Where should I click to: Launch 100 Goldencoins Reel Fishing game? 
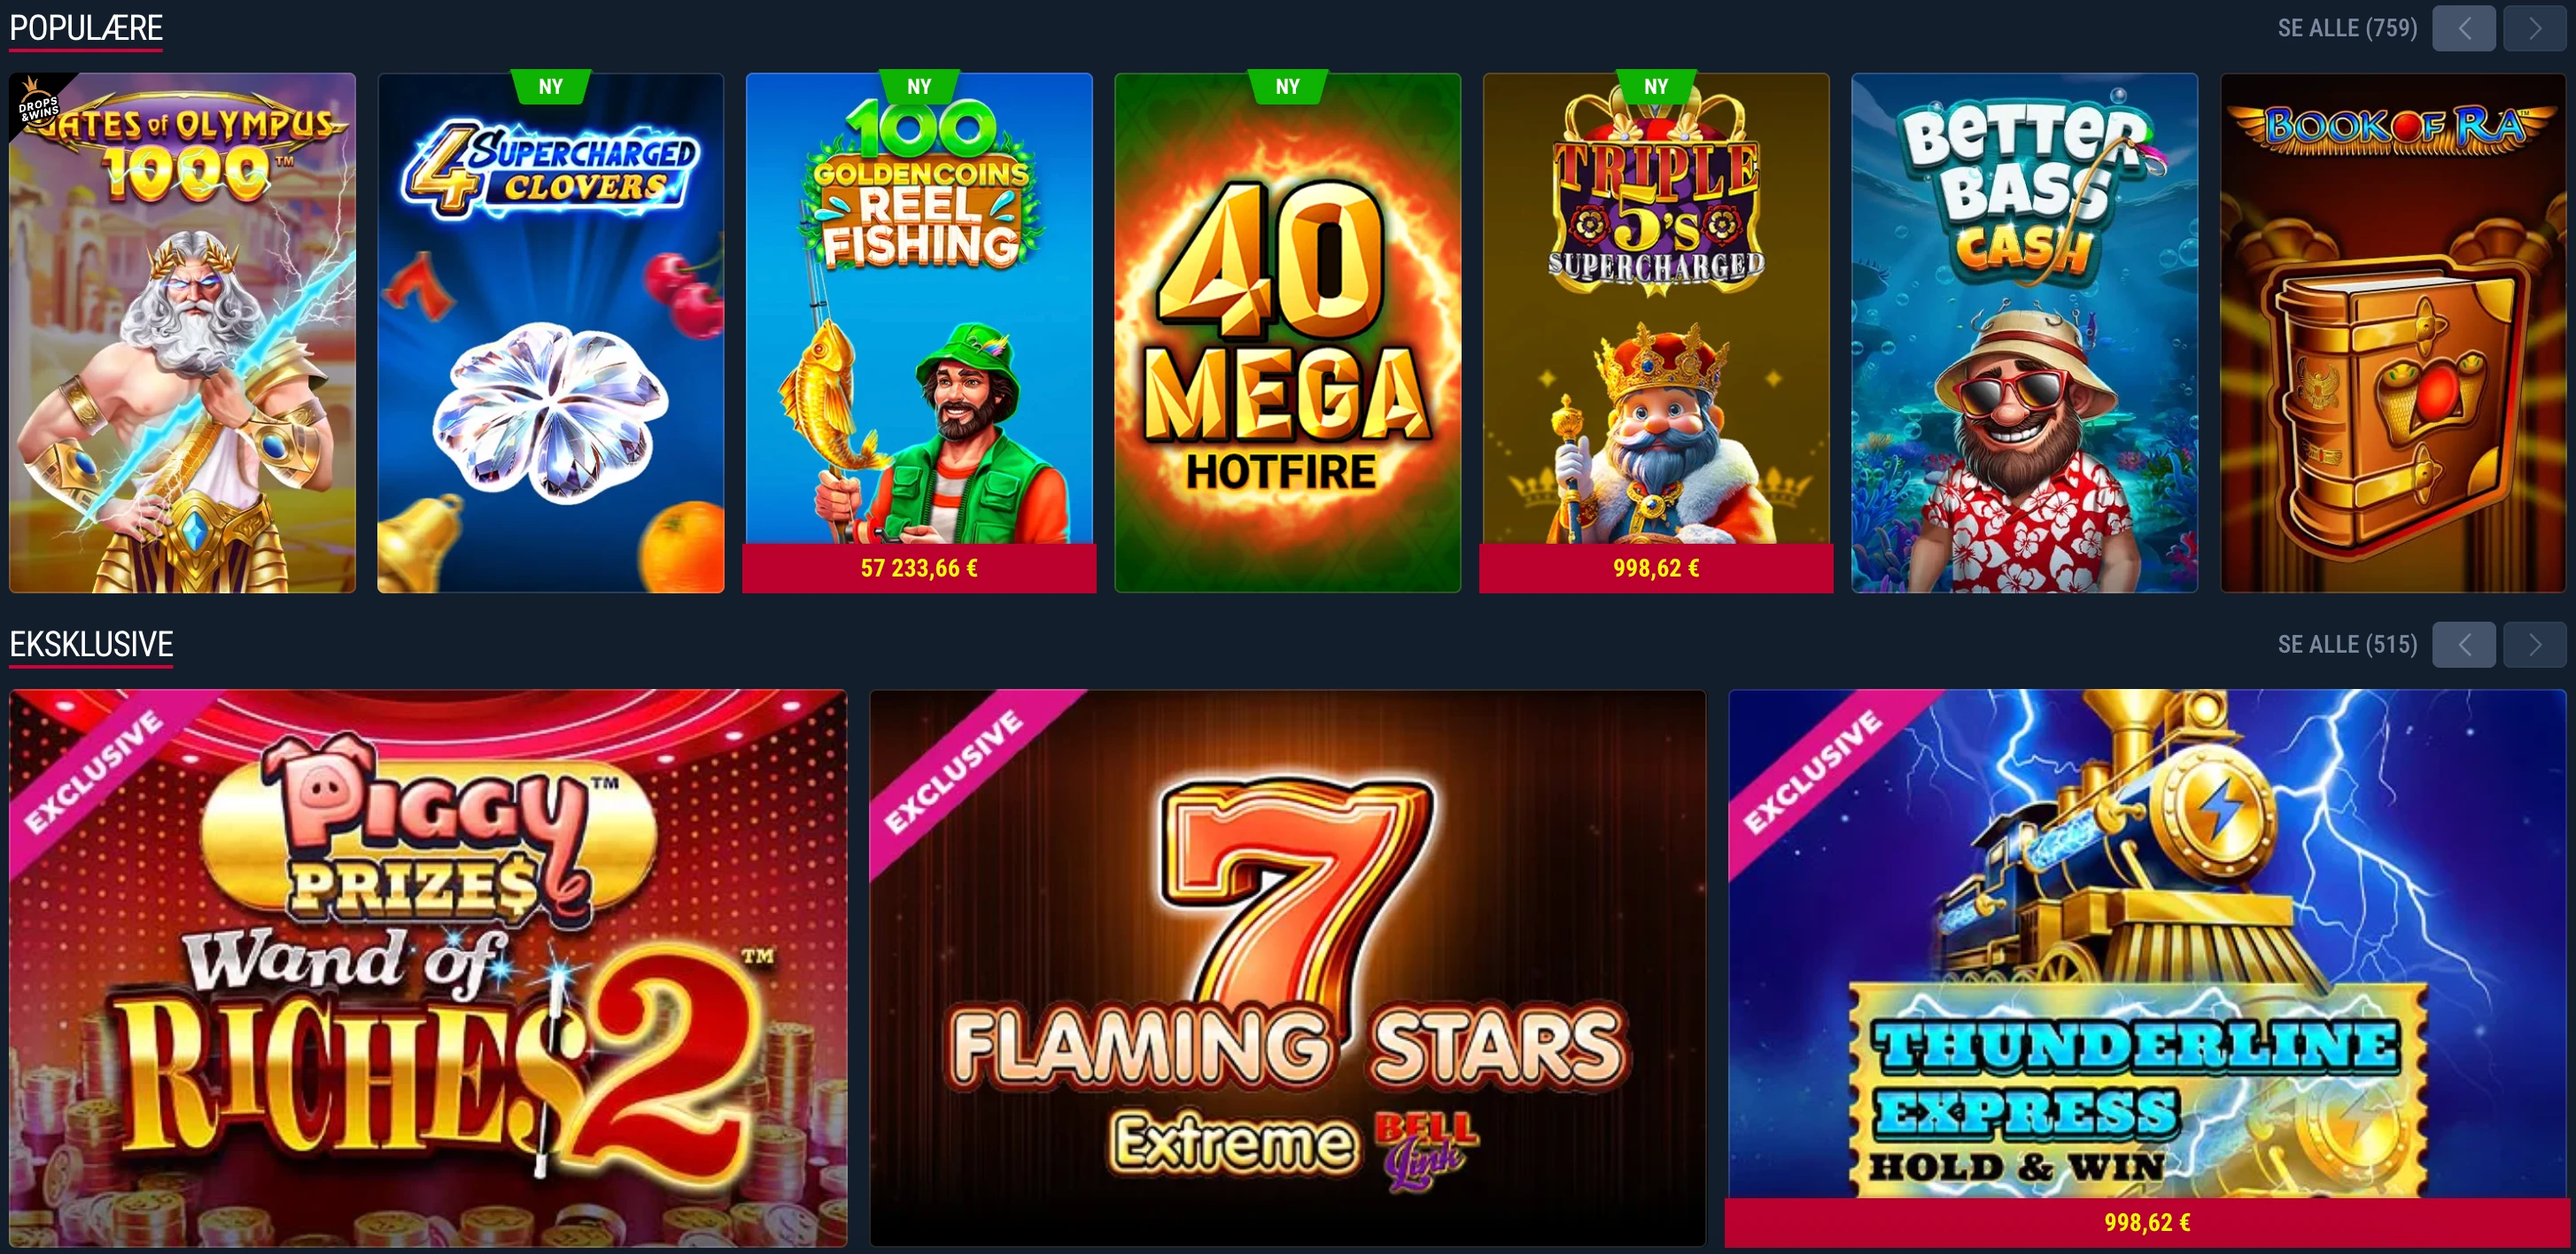point(919,332)
